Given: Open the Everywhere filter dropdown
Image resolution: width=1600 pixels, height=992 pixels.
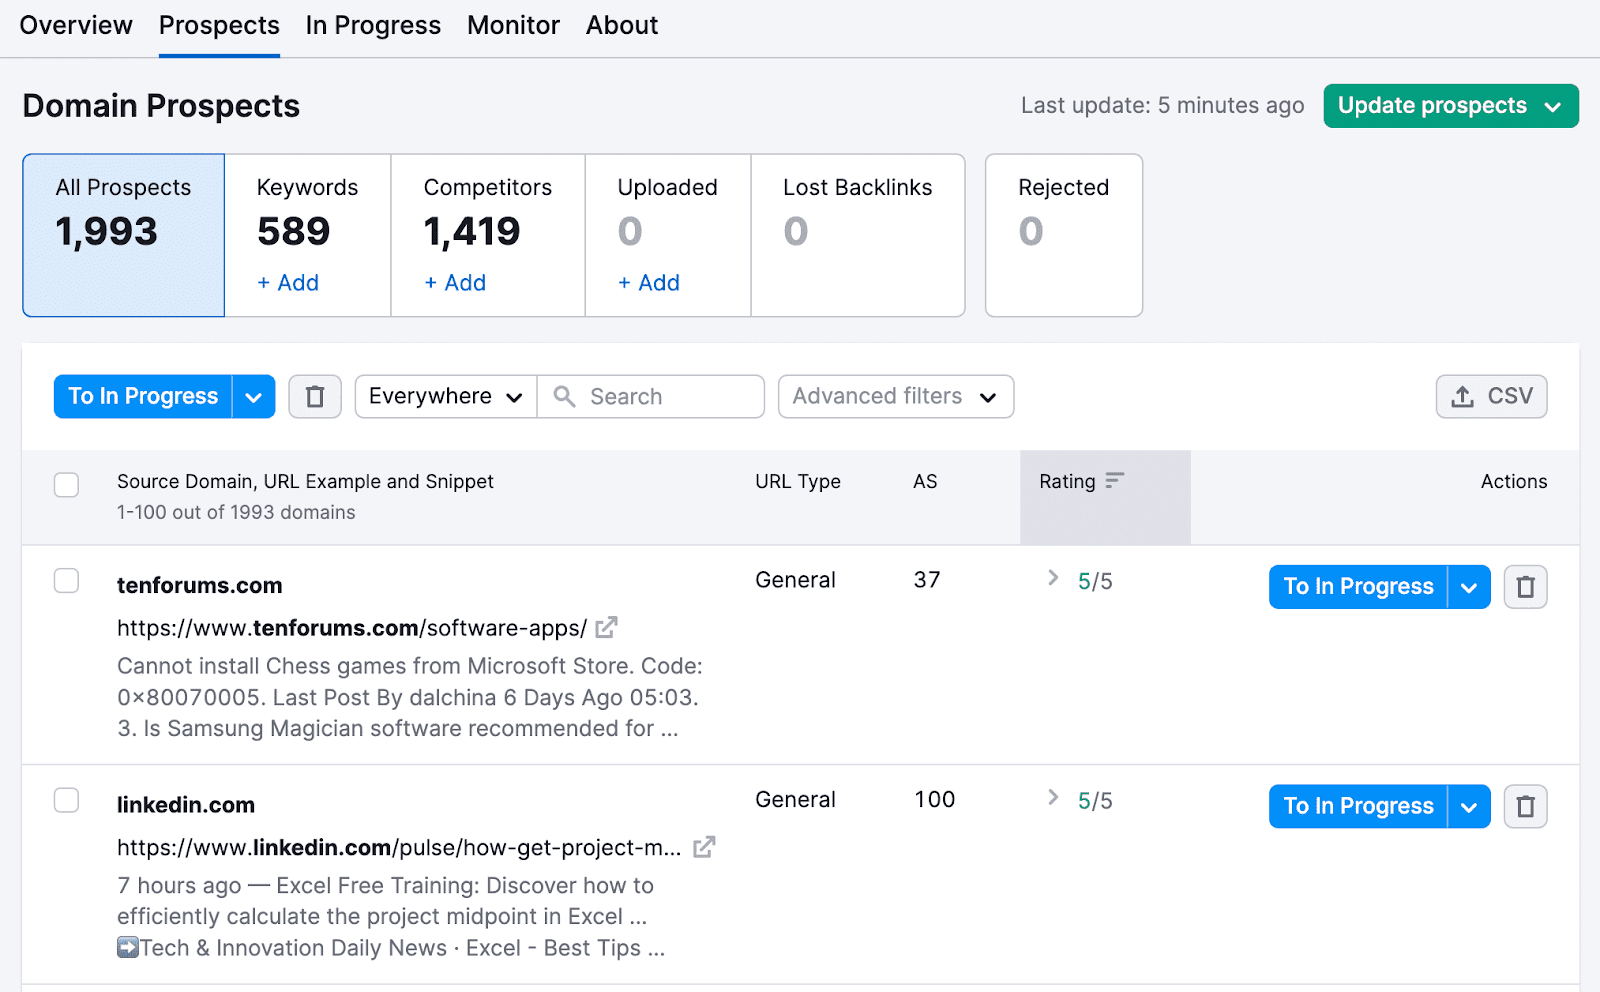Looking at the screenshot, I should click(x=445, y=396).
